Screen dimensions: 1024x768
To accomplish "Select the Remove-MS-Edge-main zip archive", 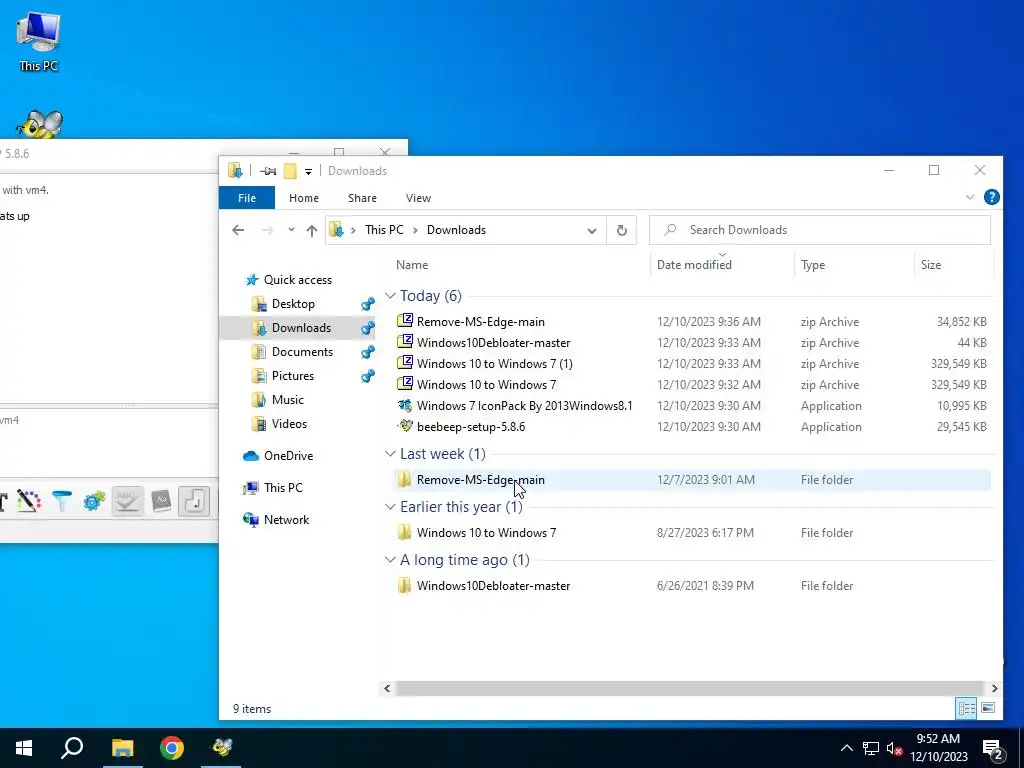I will coord(692,321).
